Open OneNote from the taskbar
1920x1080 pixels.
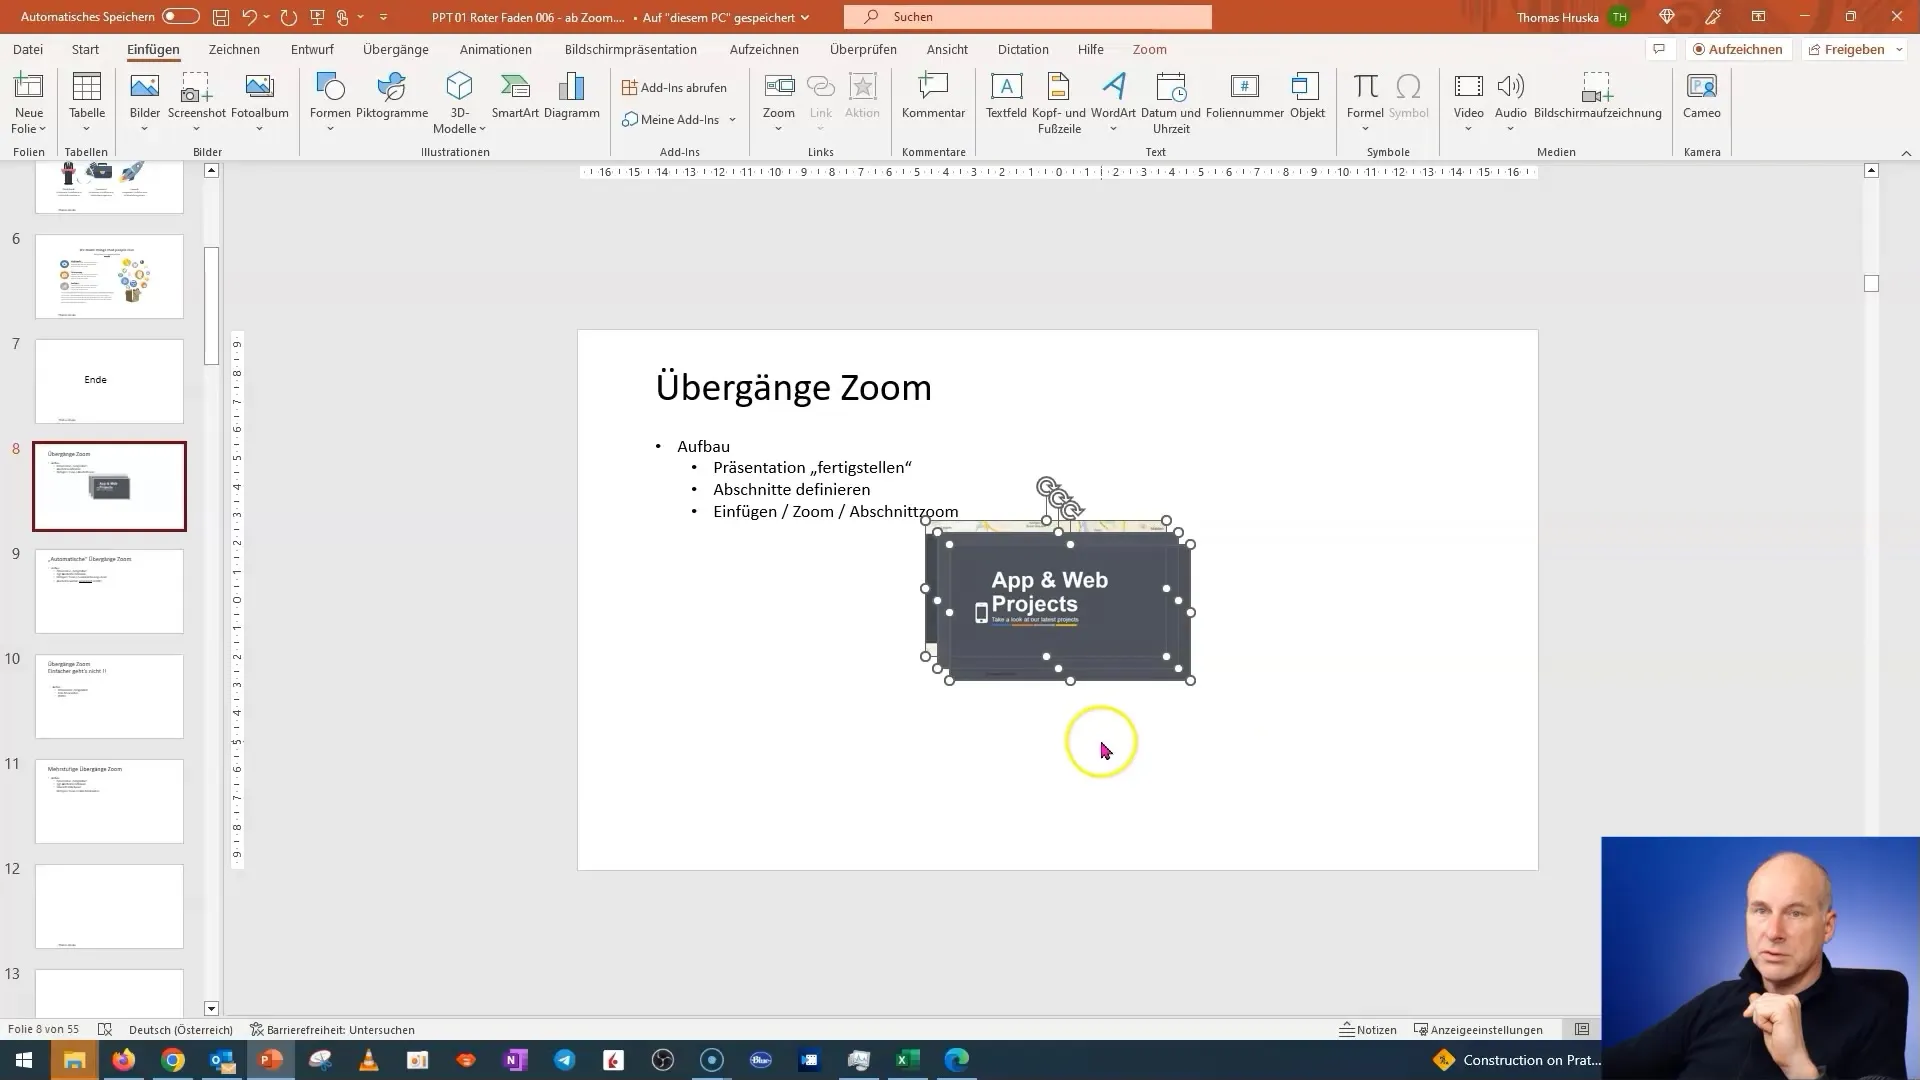pyautogui.click(x=515, y=1060)
